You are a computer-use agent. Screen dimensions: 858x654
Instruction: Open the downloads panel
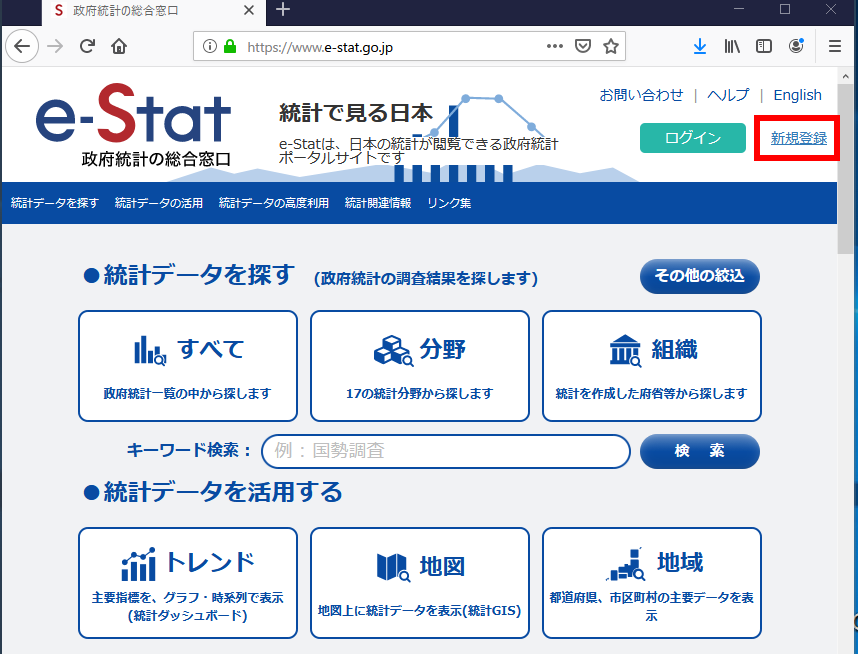(x=699, y=47)
